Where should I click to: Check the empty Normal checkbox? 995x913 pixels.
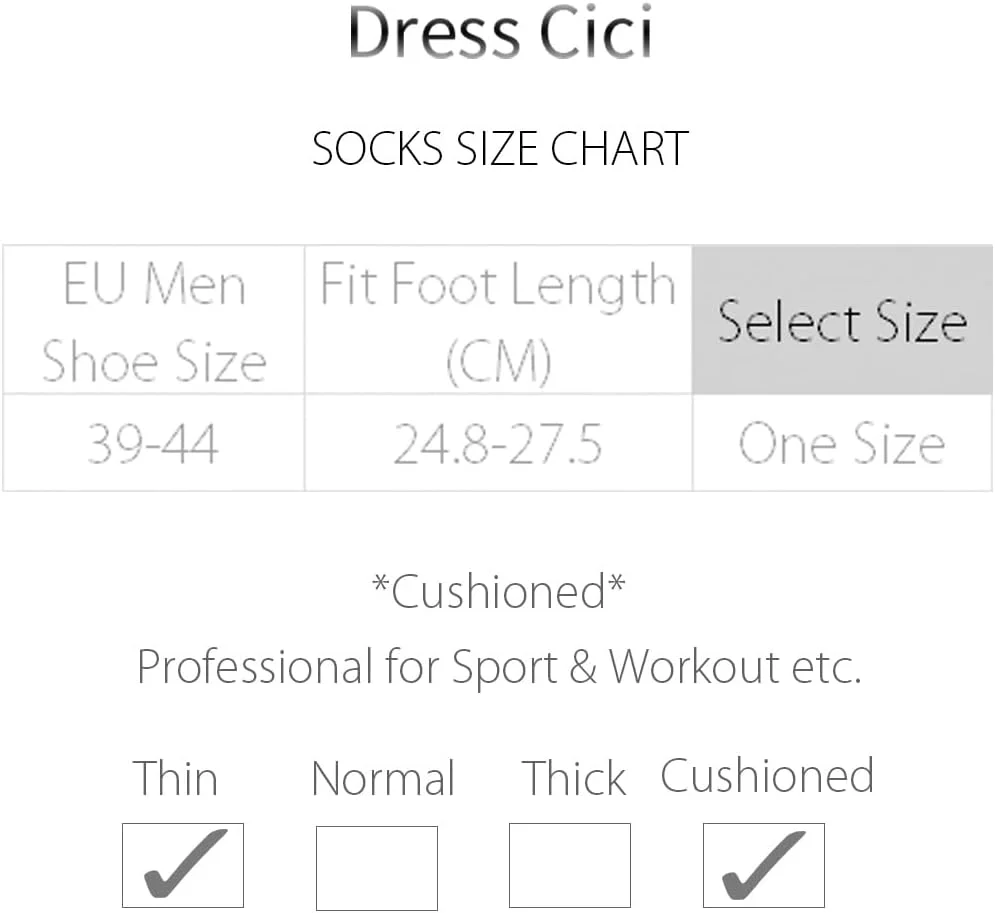pyautogui.click(x=376, y=867)
